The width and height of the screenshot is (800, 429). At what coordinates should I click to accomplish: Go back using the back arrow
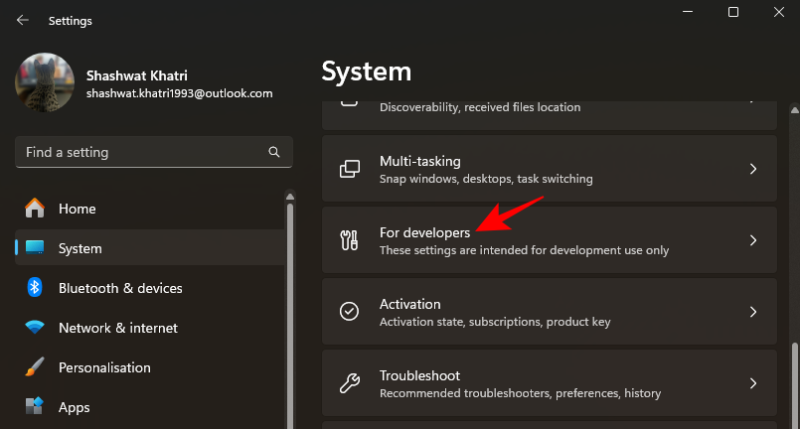(x=22, y=20)
